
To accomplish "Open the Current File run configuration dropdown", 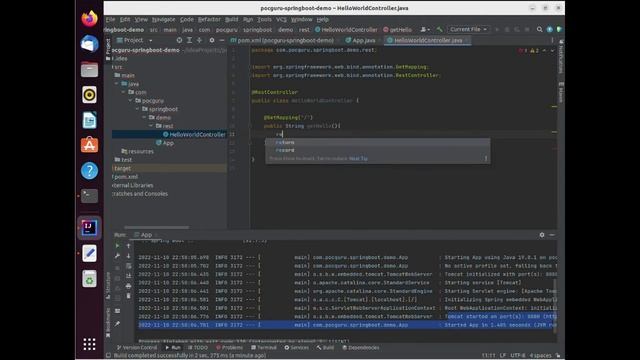I will tap(468, 29).
